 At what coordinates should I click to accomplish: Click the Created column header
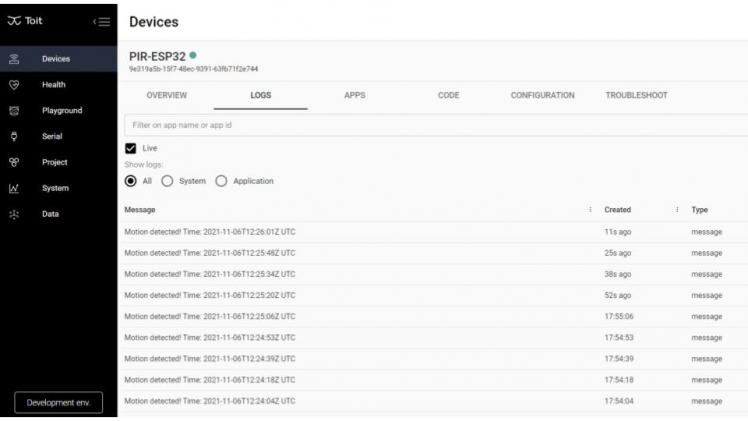(x=617, y=210)
